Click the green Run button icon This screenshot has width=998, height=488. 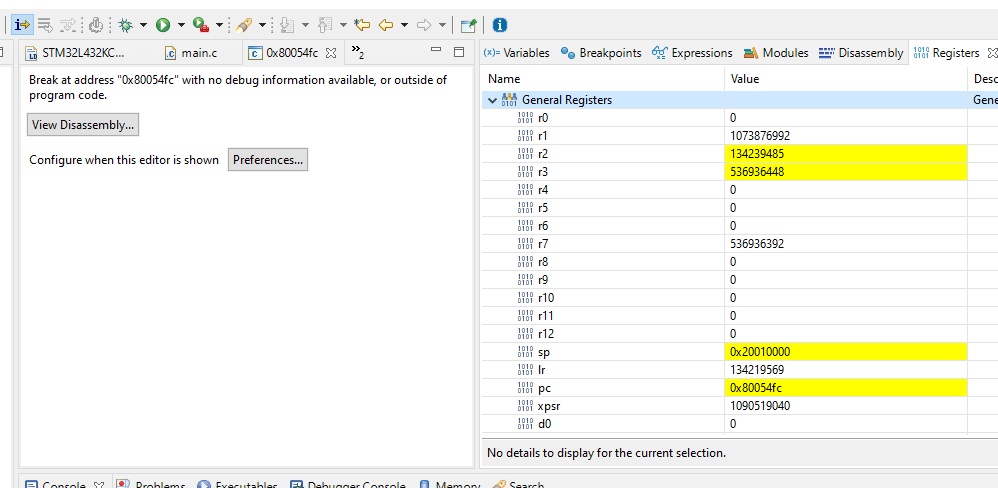point(163,25)
